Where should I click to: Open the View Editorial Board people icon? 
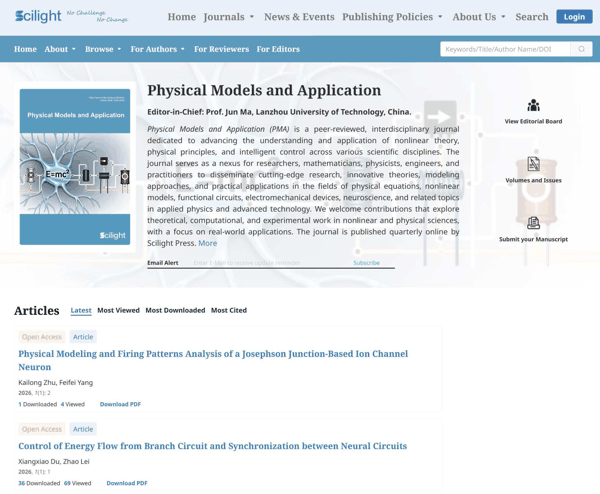533,105
